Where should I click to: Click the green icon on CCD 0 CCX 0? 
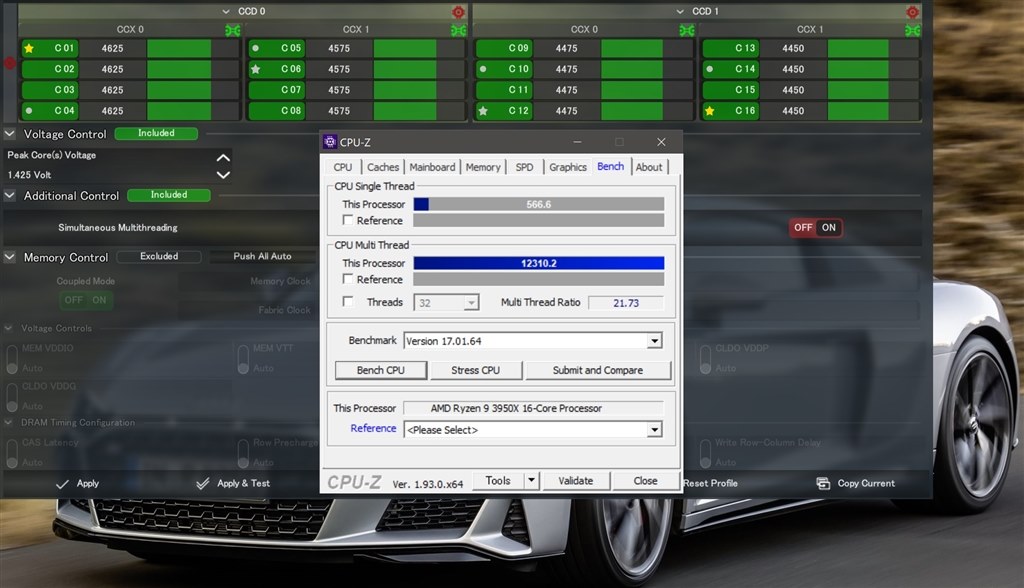click(232, 30)
